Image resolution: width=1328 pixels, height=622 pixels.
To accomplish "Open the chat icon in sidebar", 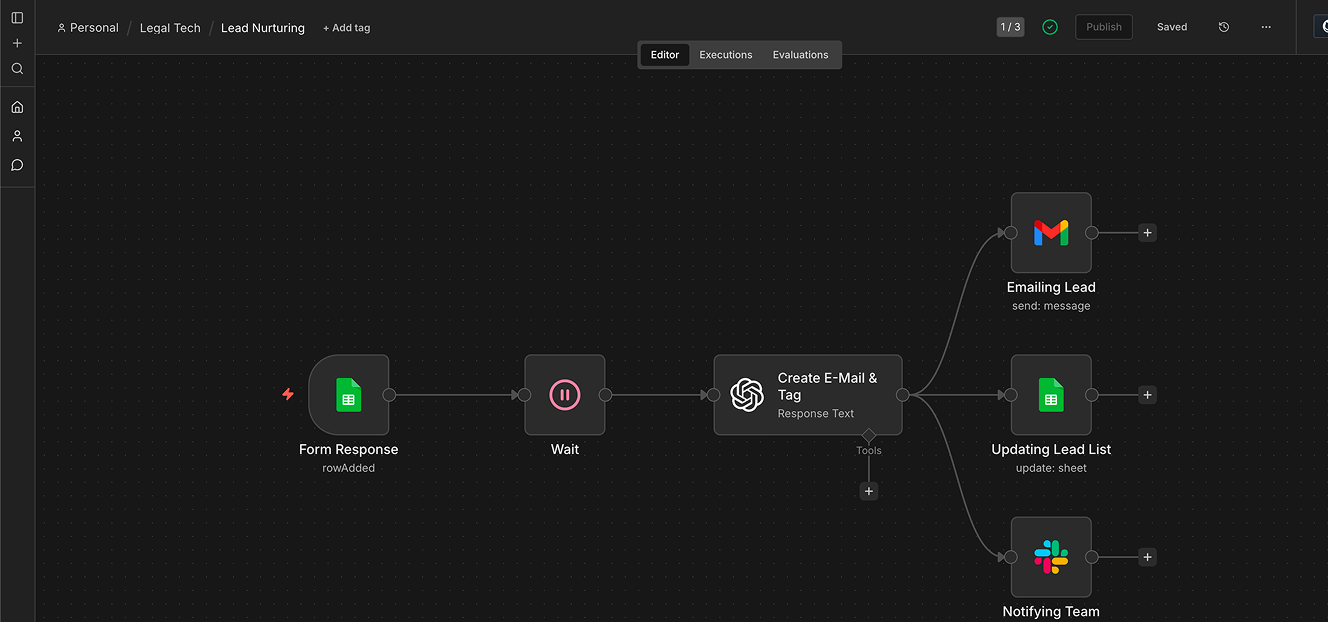I will pos(17,165).
